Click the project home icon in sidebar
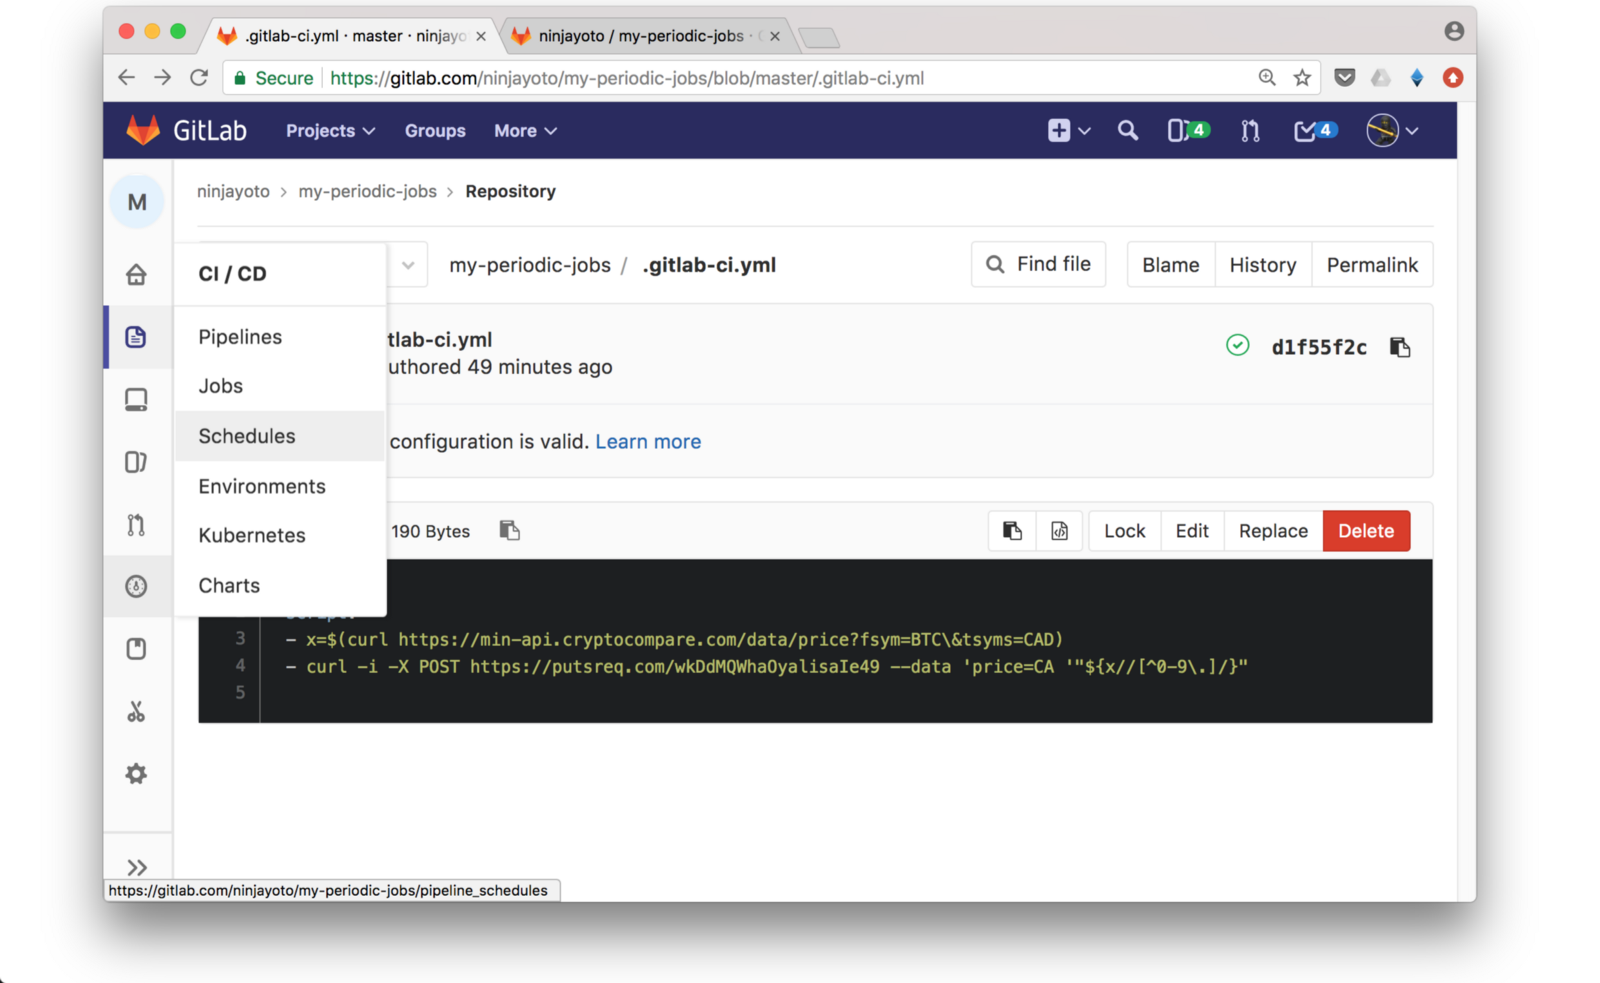This screenshot has width=1600, height=983. [x=136, y=274]
